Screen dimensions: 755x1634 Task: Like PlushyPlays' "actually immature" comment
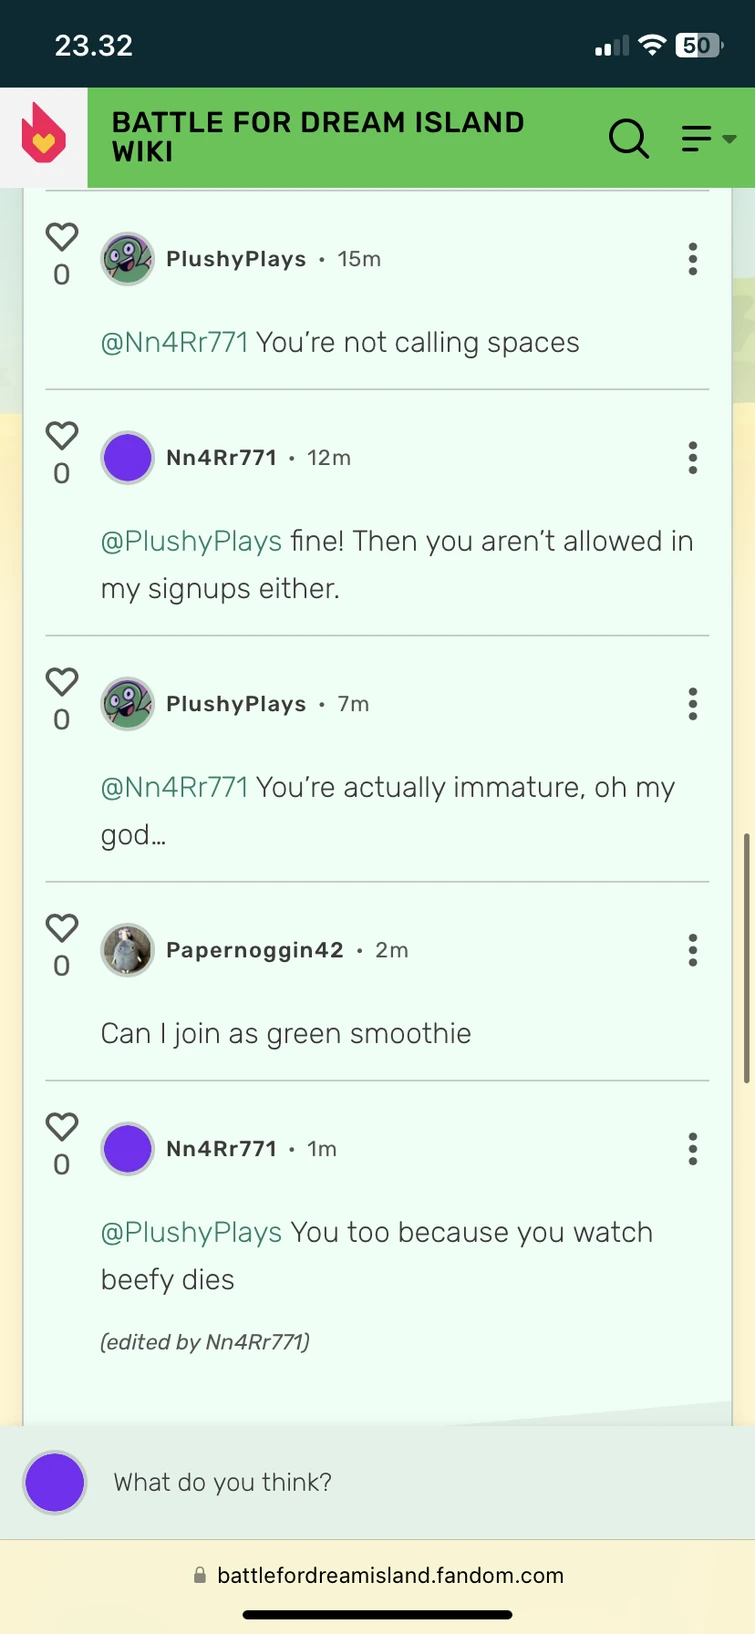62,682
